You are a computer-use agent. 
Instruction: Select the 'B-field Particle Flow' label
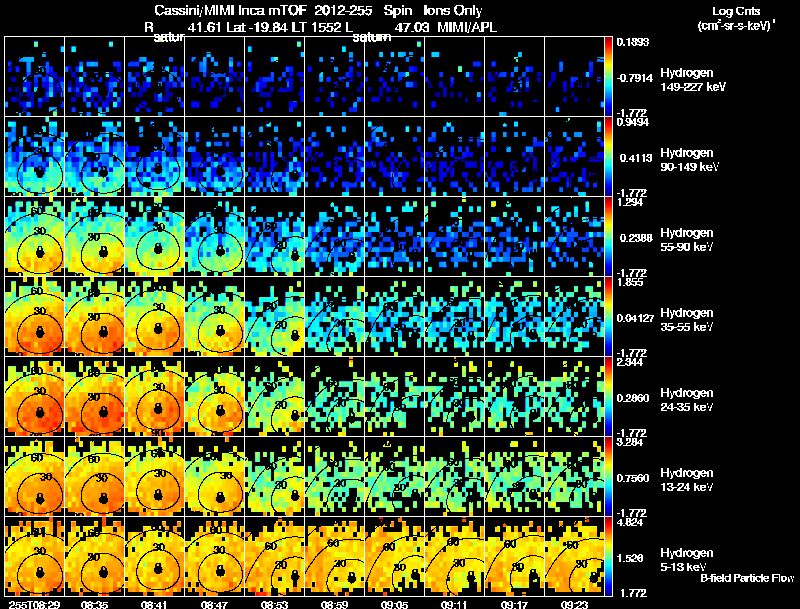click(x=747, y=578)
